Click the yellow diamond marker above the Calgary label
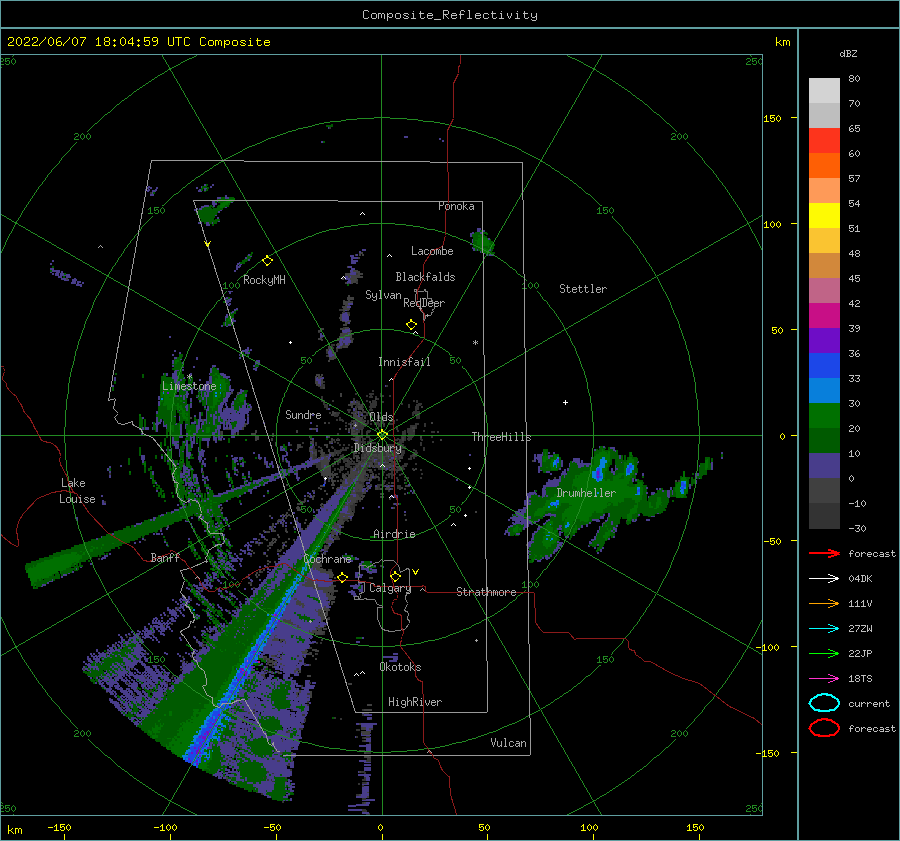The width and height of the screenshot is (900, 841). point(395,576)
